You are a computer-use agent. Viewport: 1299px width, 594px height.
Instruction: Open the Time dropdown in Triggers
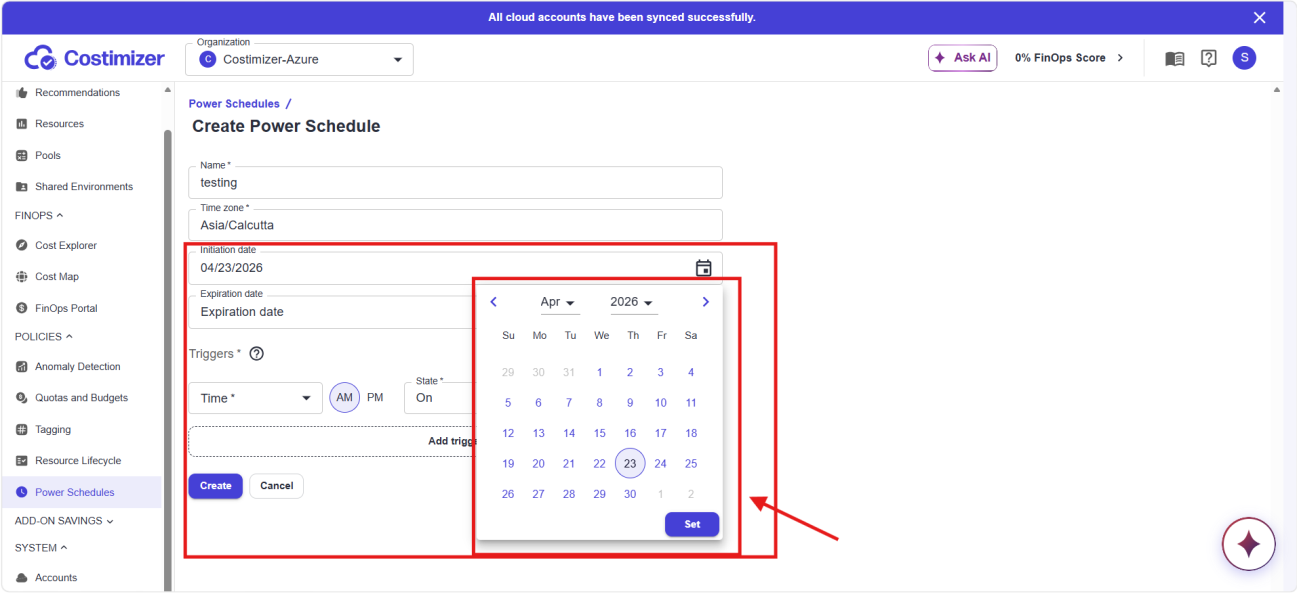pos(256,398)
